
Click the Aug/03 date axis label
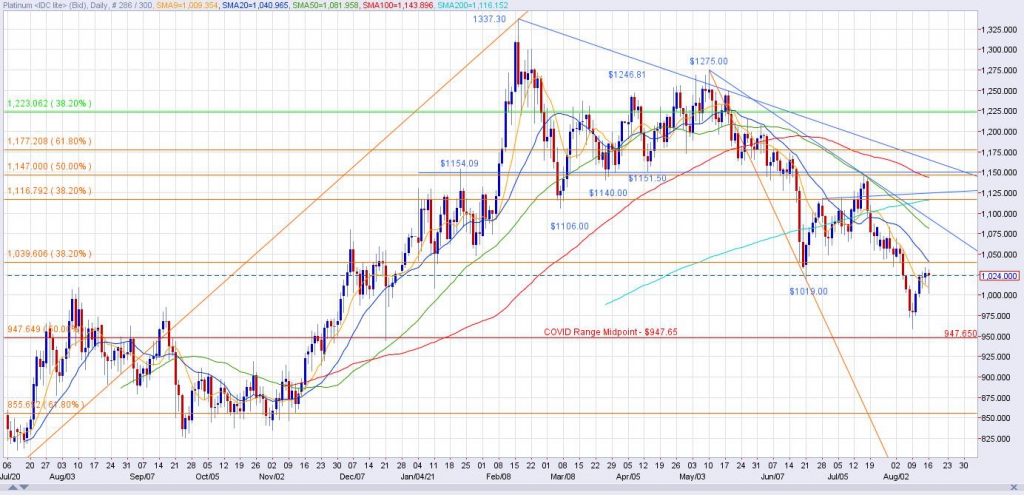click(62, 477)
